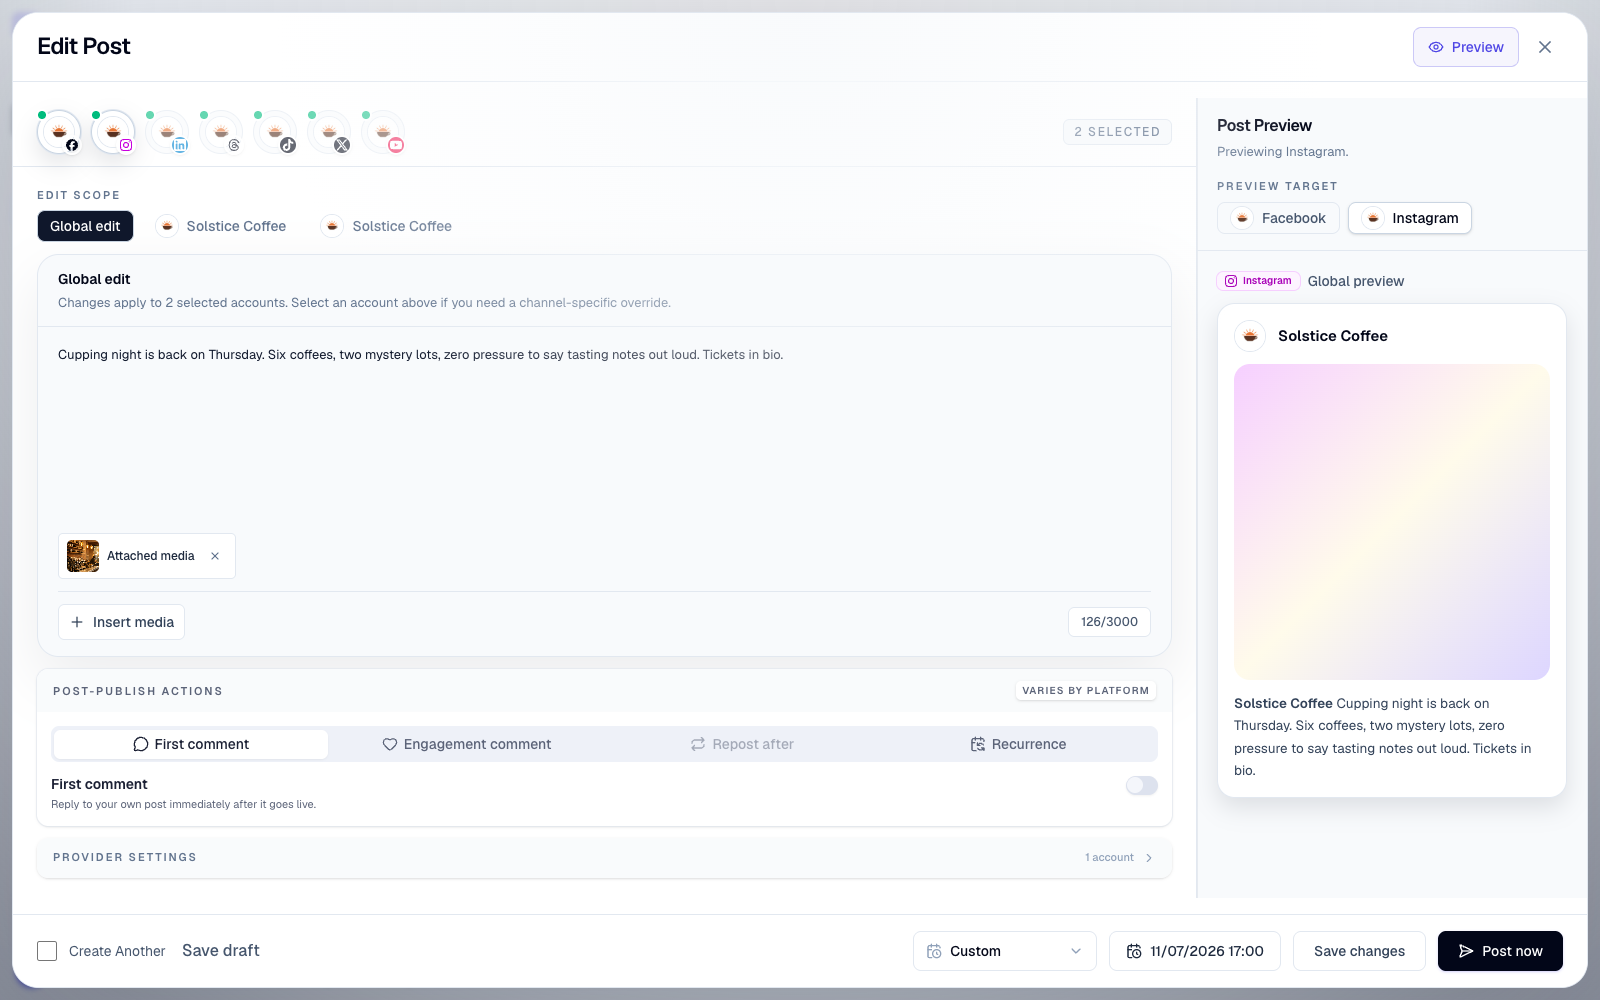Close the Edit Post dialog
The width and height of the screenshot is (1600, 1000).
click(1545, 47)
